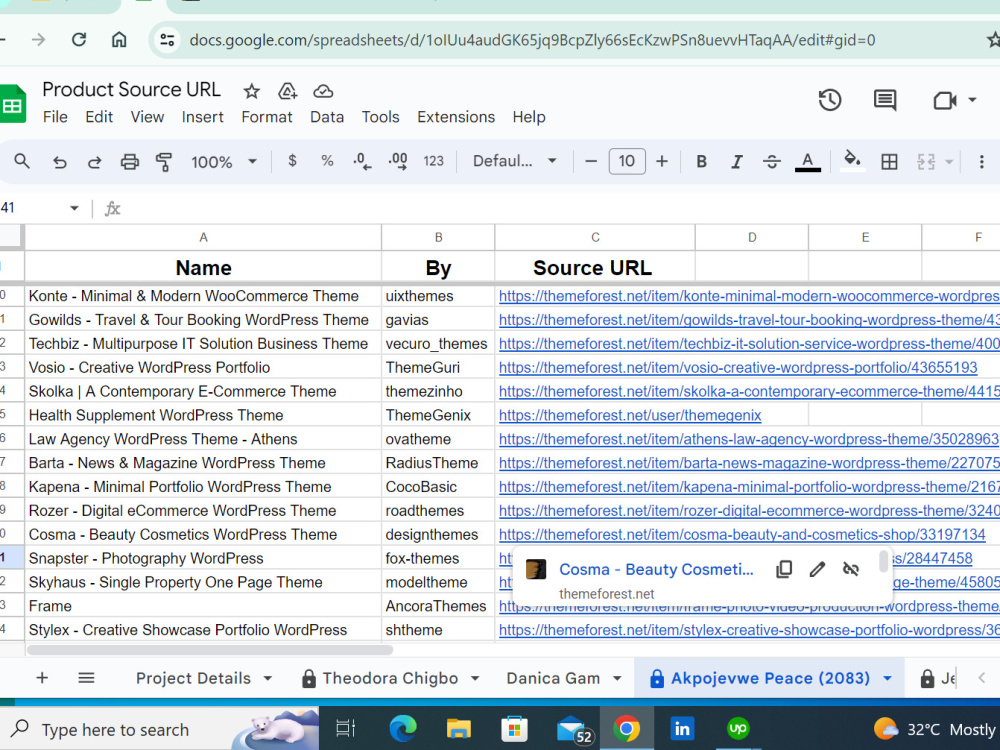Open the Vosio creative wordpress portfolio URL
The width and height of the screenshot is (1000, 750).
[738, 367]
